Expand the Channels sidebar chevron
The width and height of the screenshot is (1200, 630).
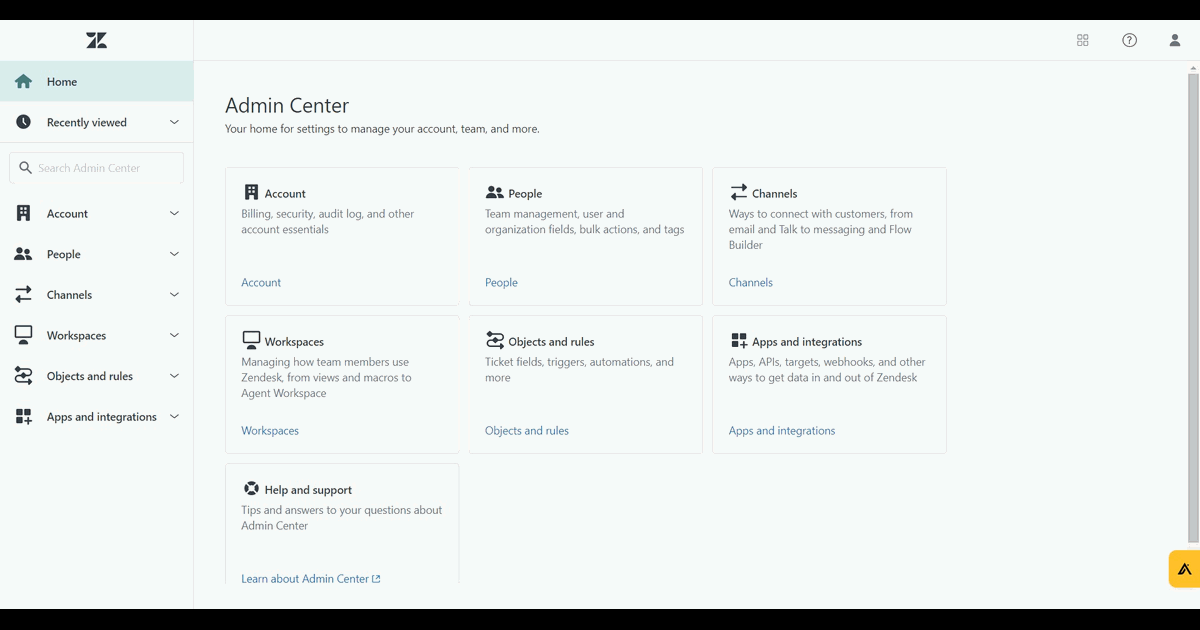coord(174,295)
